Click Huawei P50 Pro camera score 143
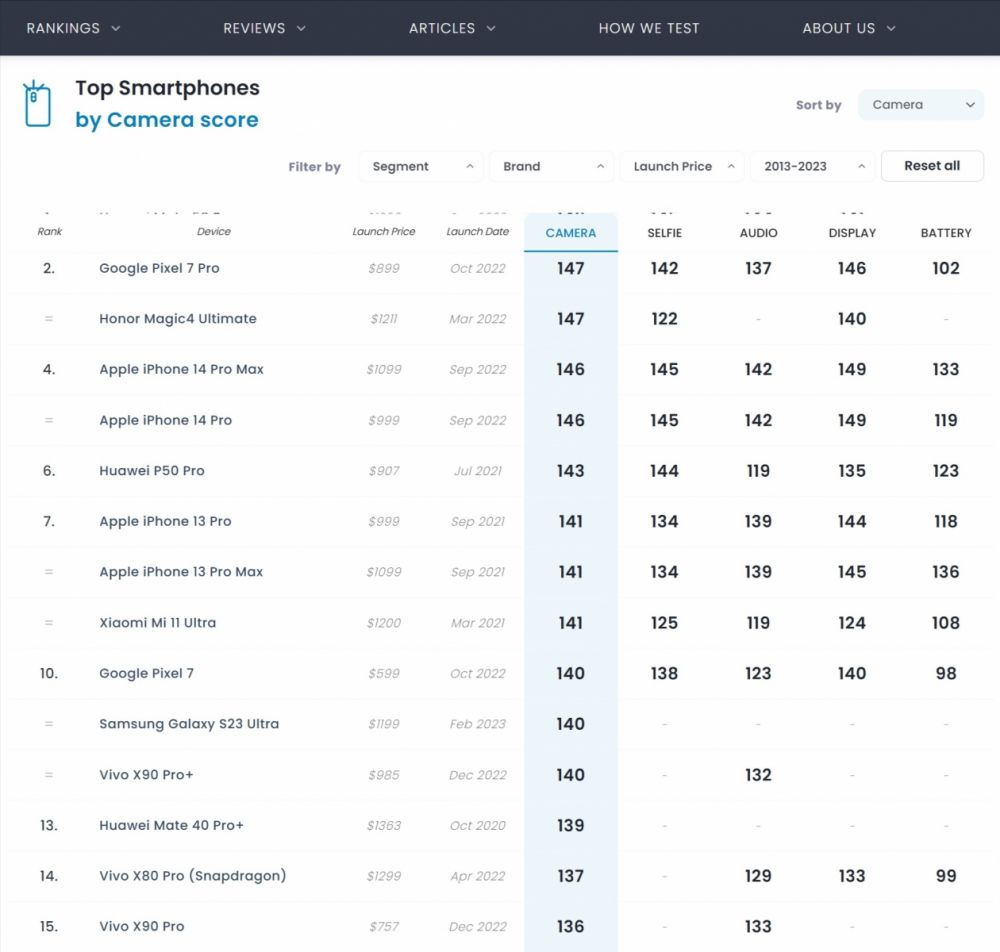Screen dimensions: 1000x952 point(571,471)
